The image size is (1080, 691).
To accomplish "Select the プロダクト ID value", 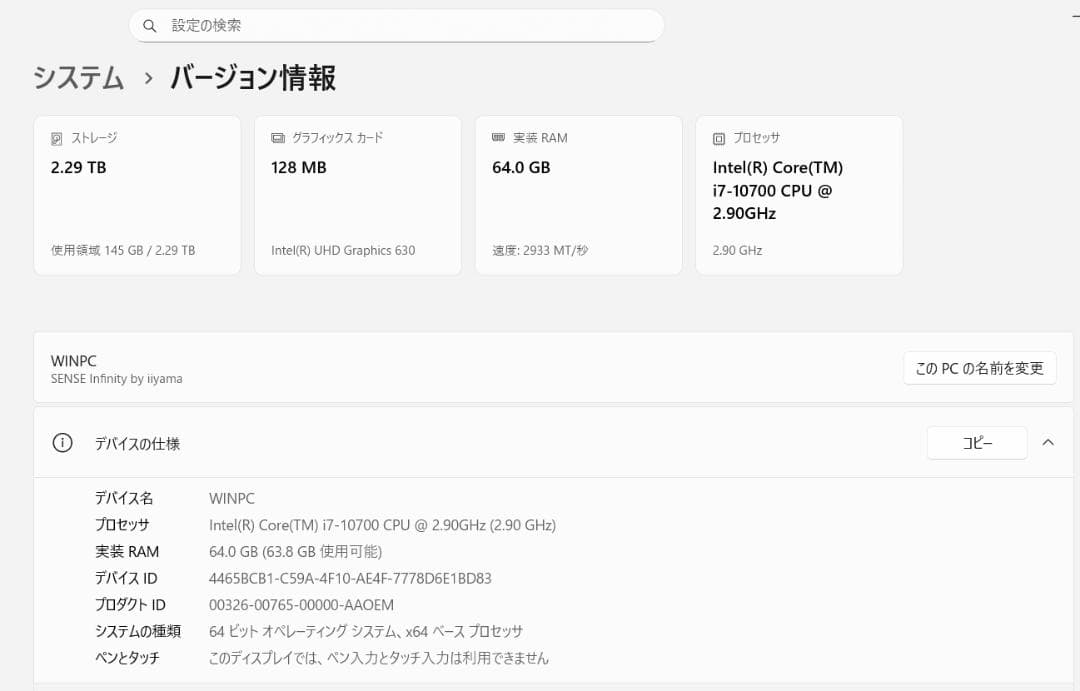I will pyautogui.click(x=300, y=604).
